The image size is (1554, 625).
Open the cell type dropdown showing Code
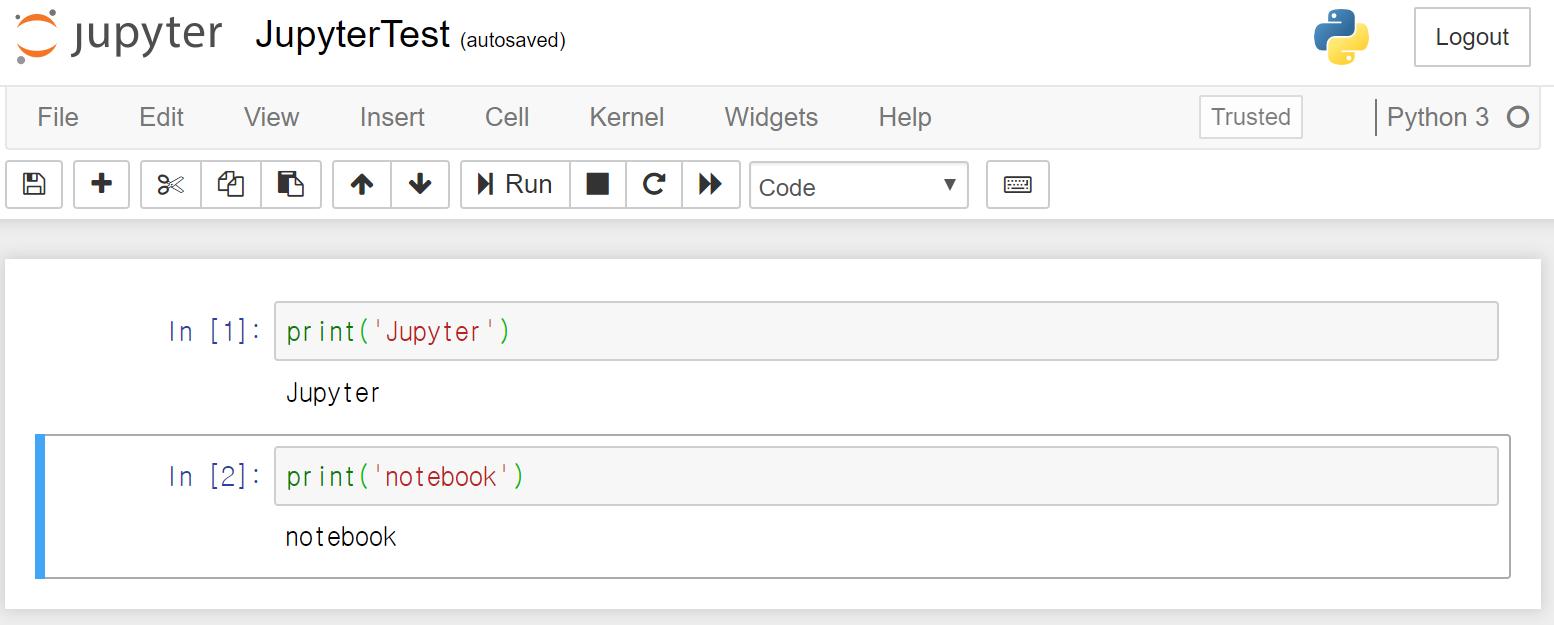pyautogui.click(x=859, y=185)
